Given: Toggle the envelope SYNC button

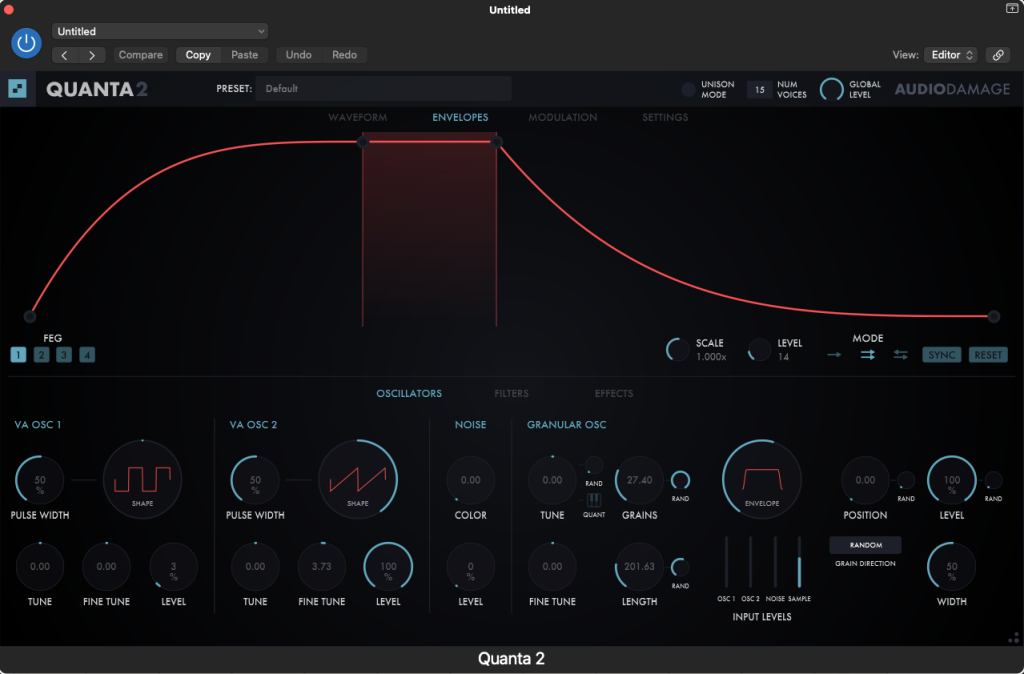Looking at the screenshot, I should (941, 355).
